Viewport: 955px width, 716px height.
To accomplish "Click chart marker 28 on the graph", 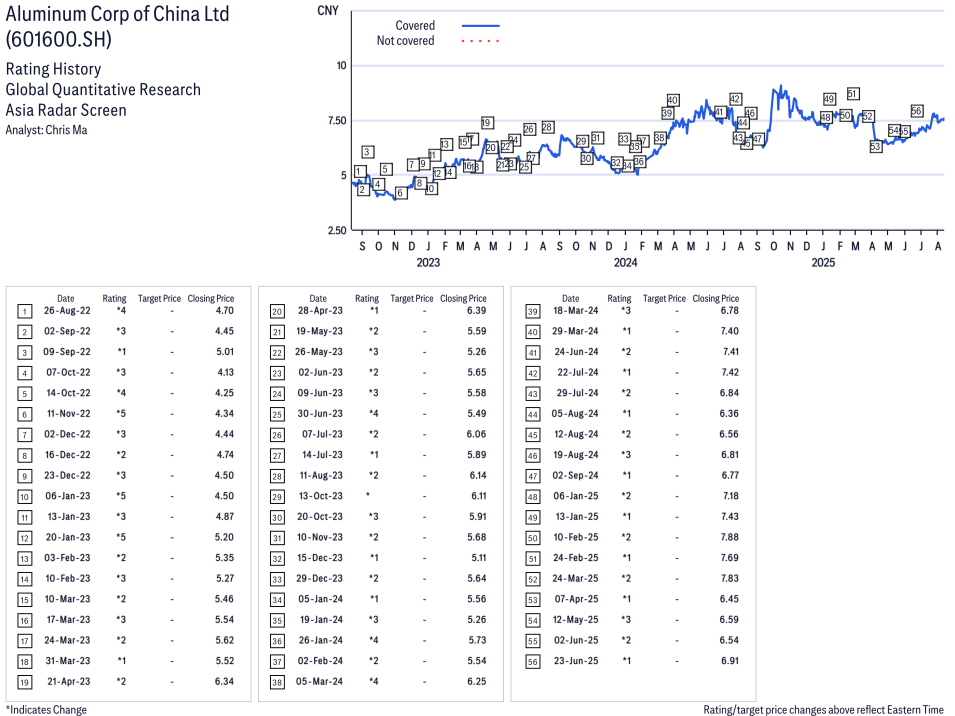I will [x=548, y=127].
